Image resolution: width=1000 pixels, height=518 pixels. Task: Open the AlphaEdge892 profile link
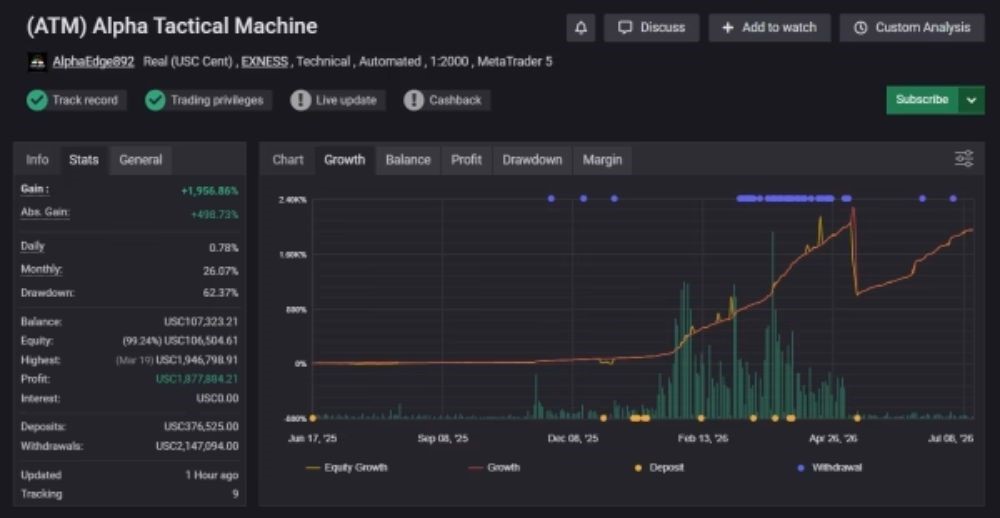(93, 62)
